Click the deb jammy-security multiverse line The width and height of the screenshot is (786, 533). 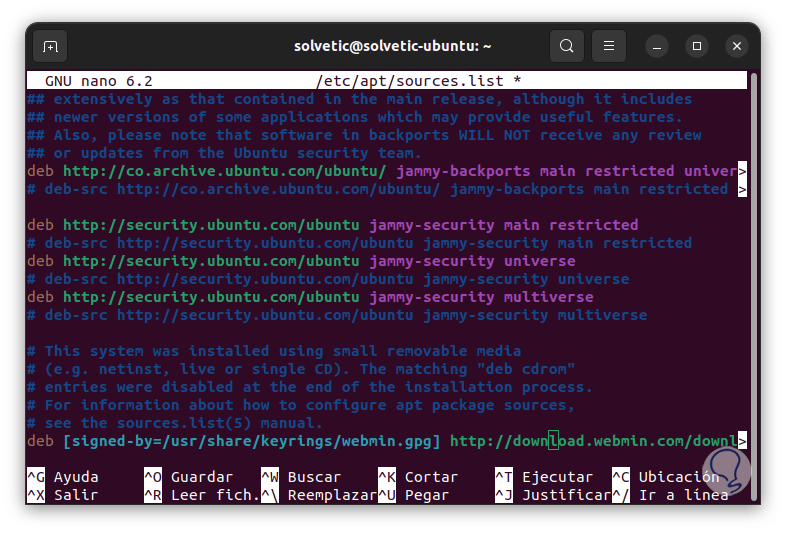point(310,297)
